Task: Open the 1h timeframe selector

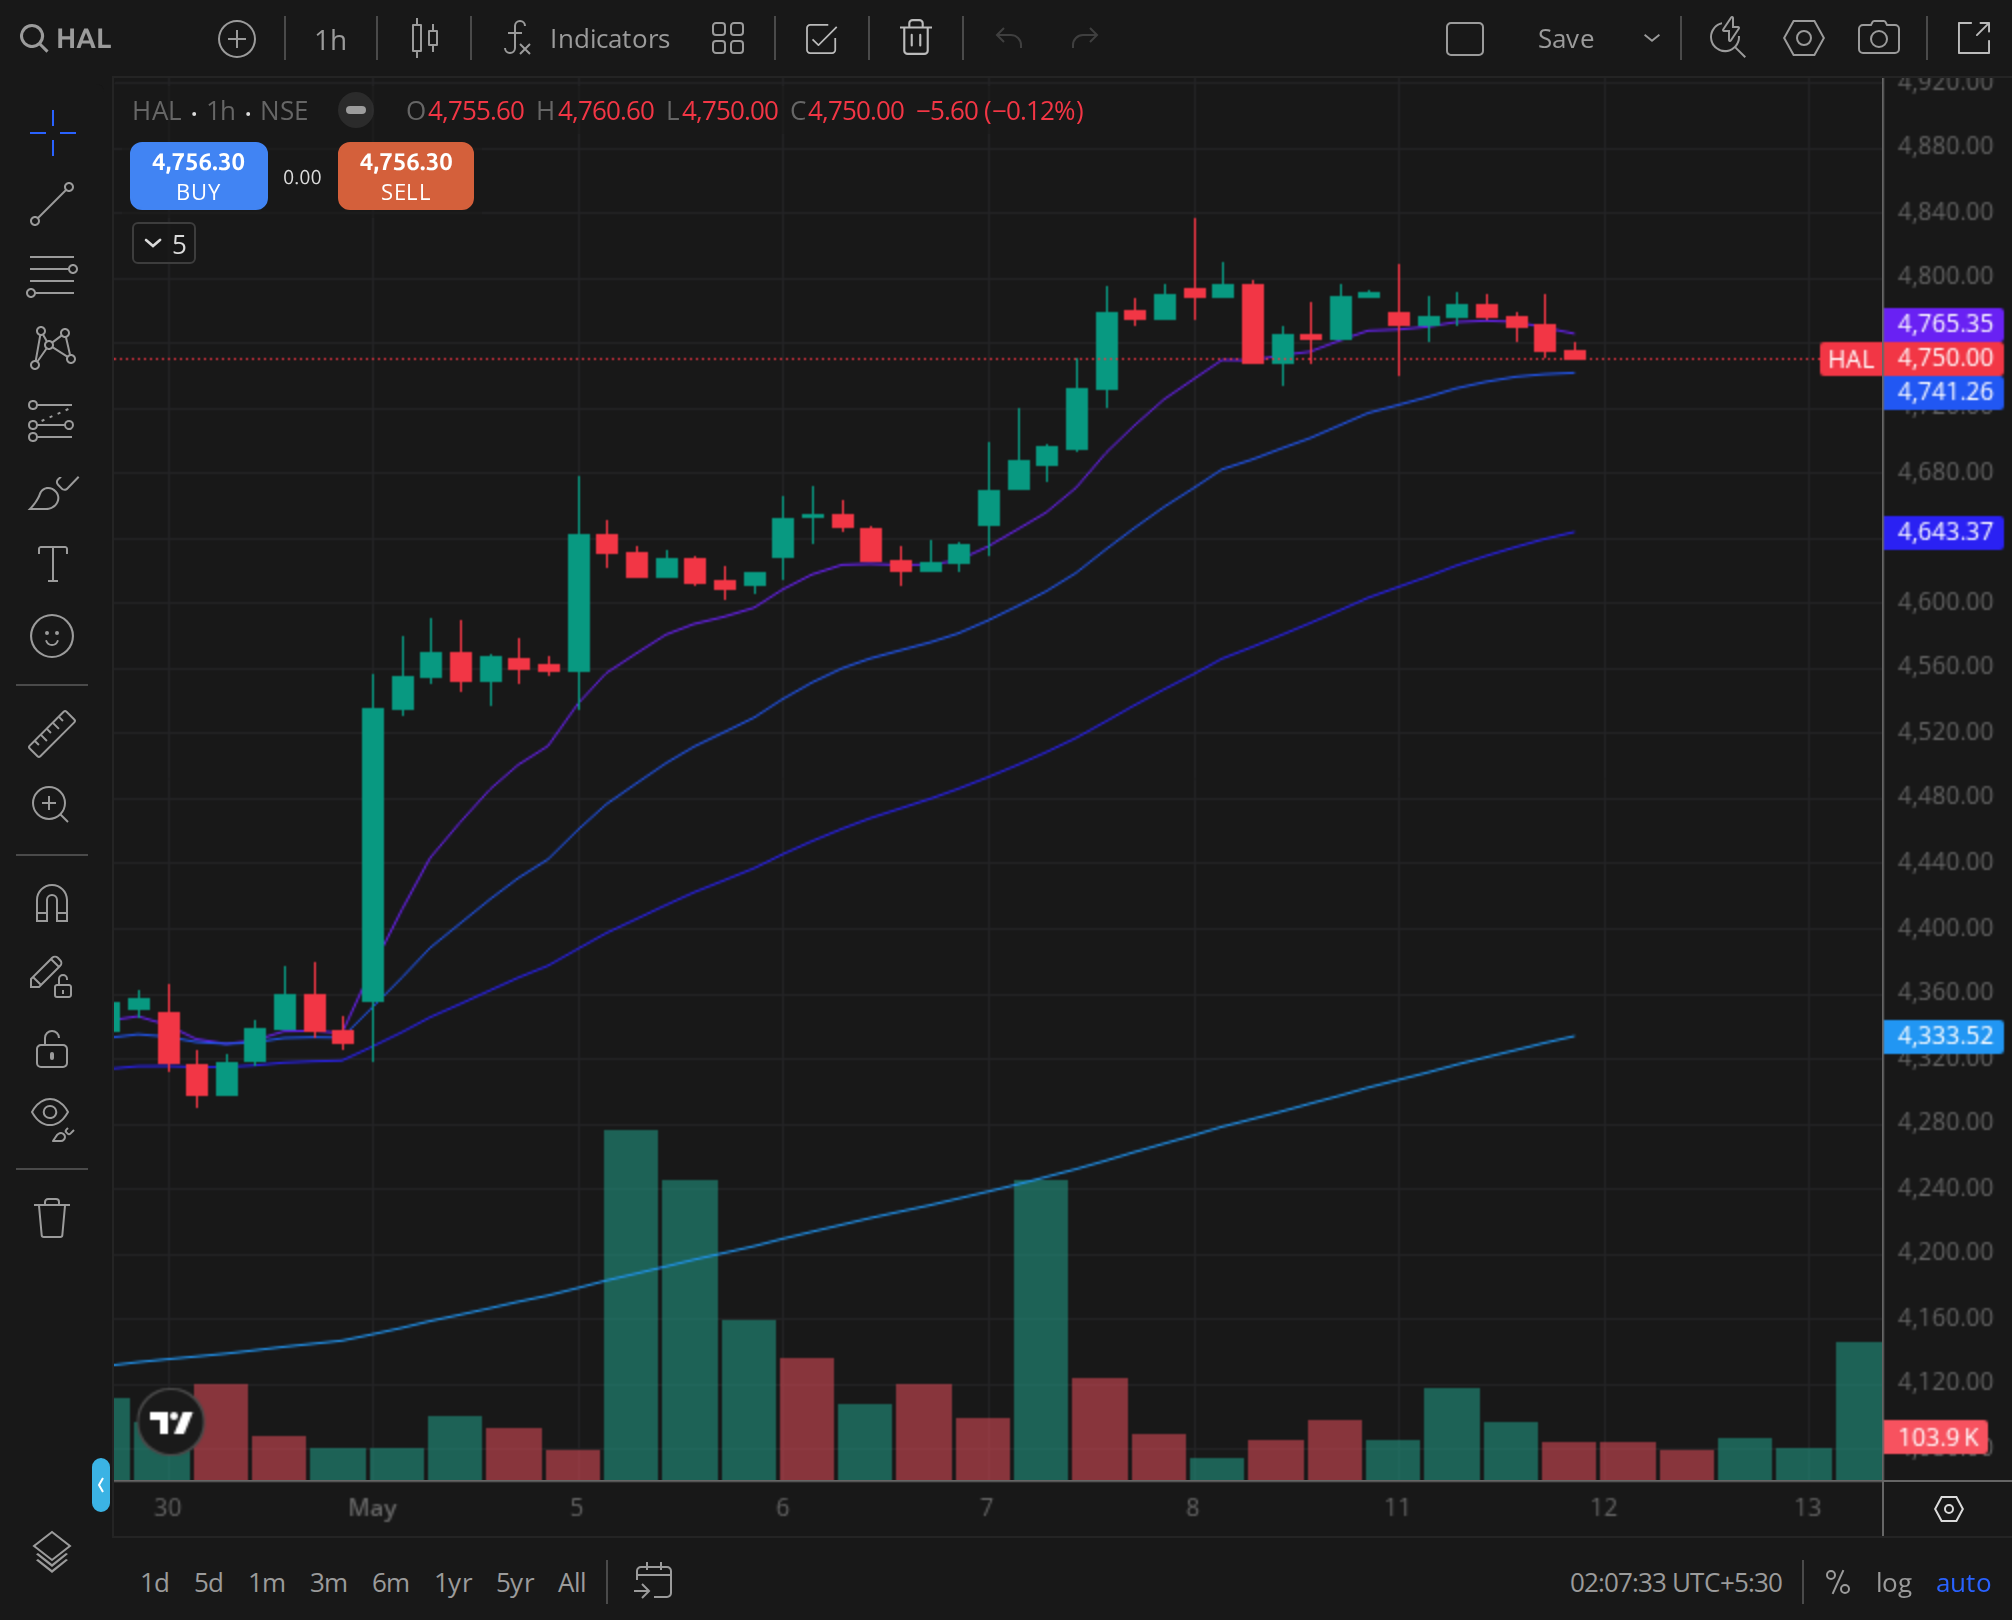Action: [330, 39]
